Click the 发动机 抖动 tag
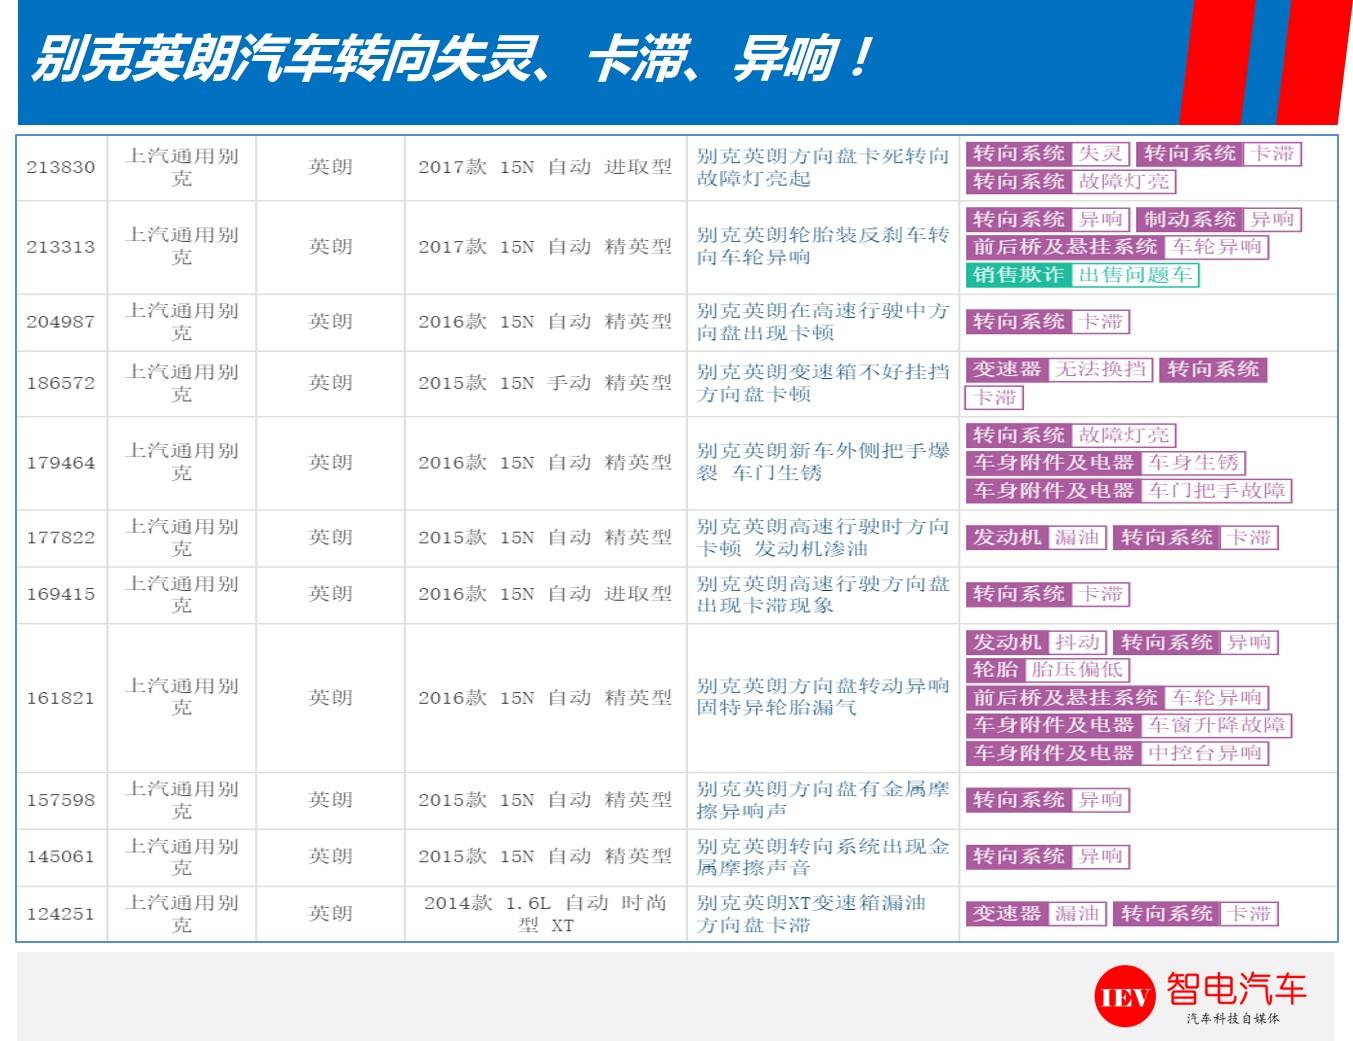Image resolution: width=1353 pixels, height=1041 pixels. click(1037, 642)
